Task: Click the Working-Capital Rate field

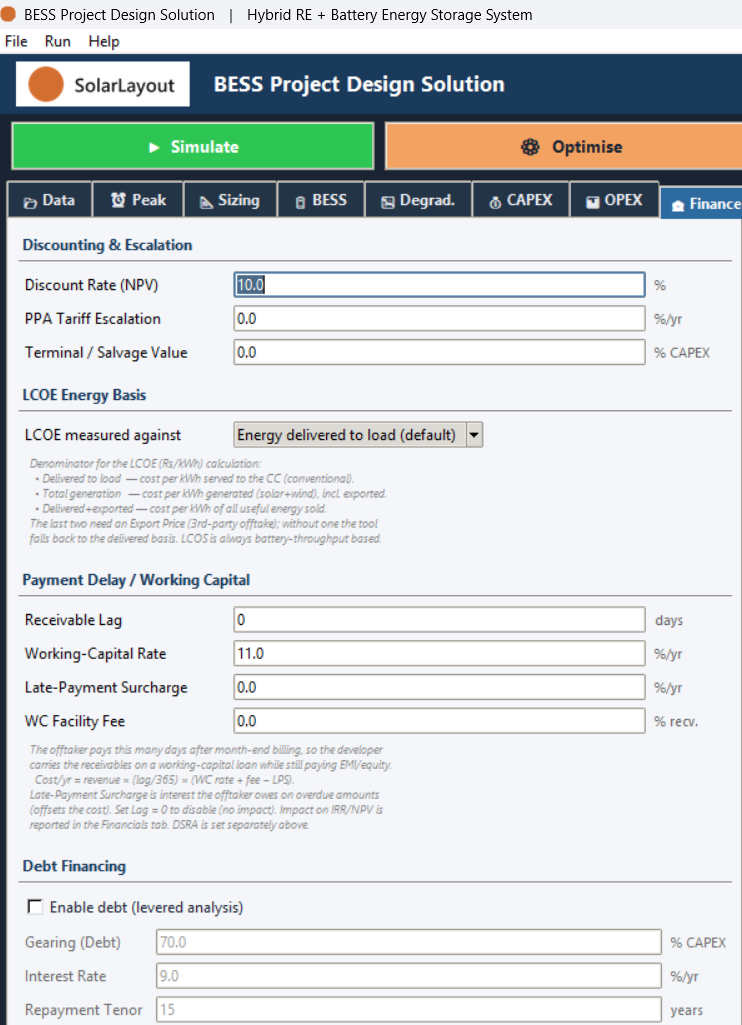Action: (x=439, y=654)
